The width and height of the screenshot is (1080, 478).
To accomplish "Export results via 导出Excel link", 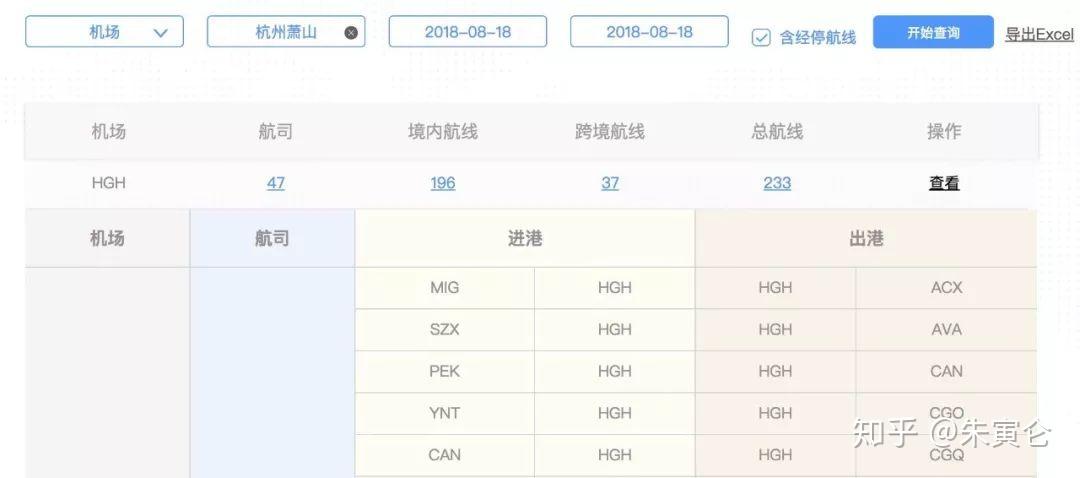I will point(1039,34).
